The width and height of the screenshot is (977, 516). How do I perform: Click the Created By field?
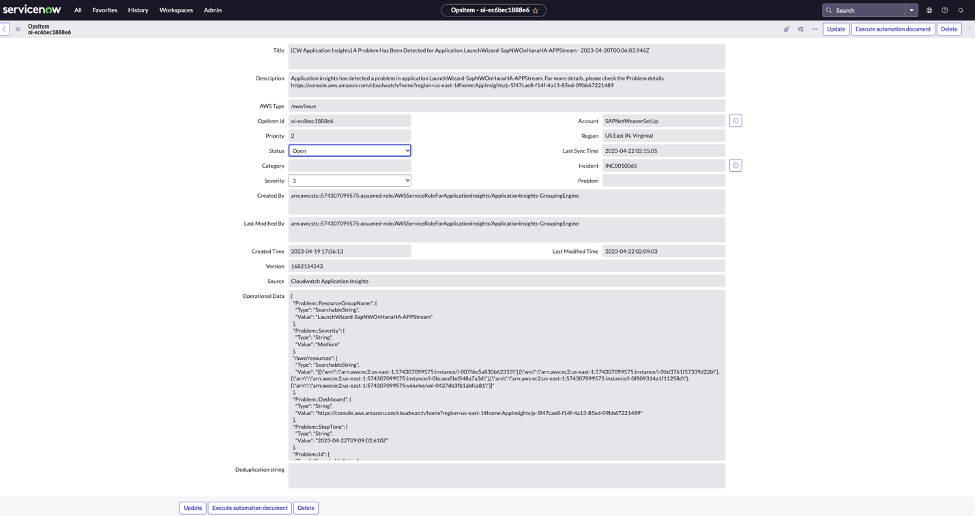tap(507, 202)
